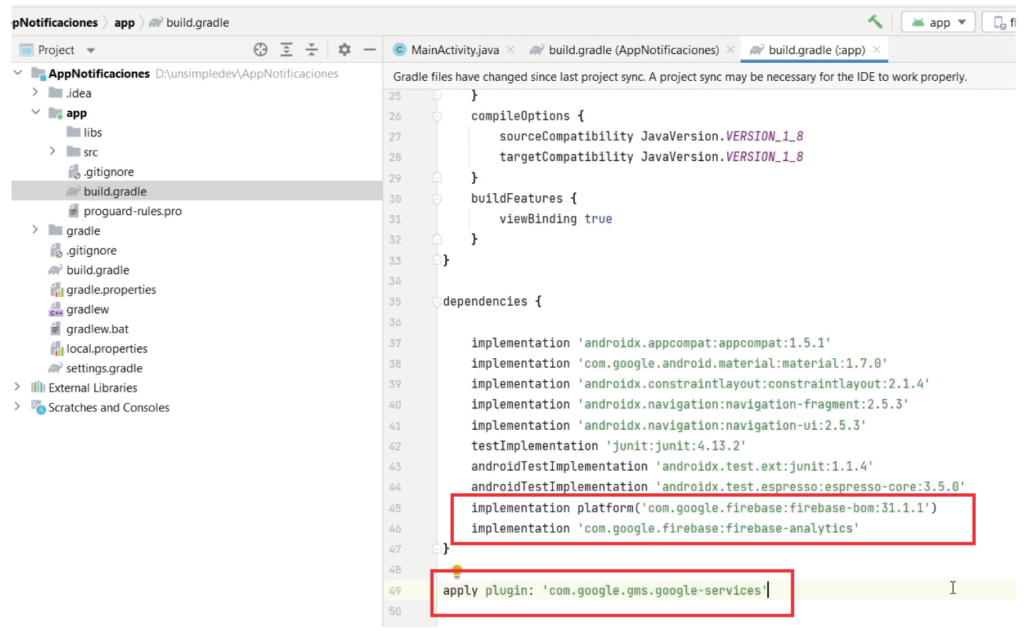Click the Build hammer icon
Viewport: 1024px width, 631px height.
(875, 21)
